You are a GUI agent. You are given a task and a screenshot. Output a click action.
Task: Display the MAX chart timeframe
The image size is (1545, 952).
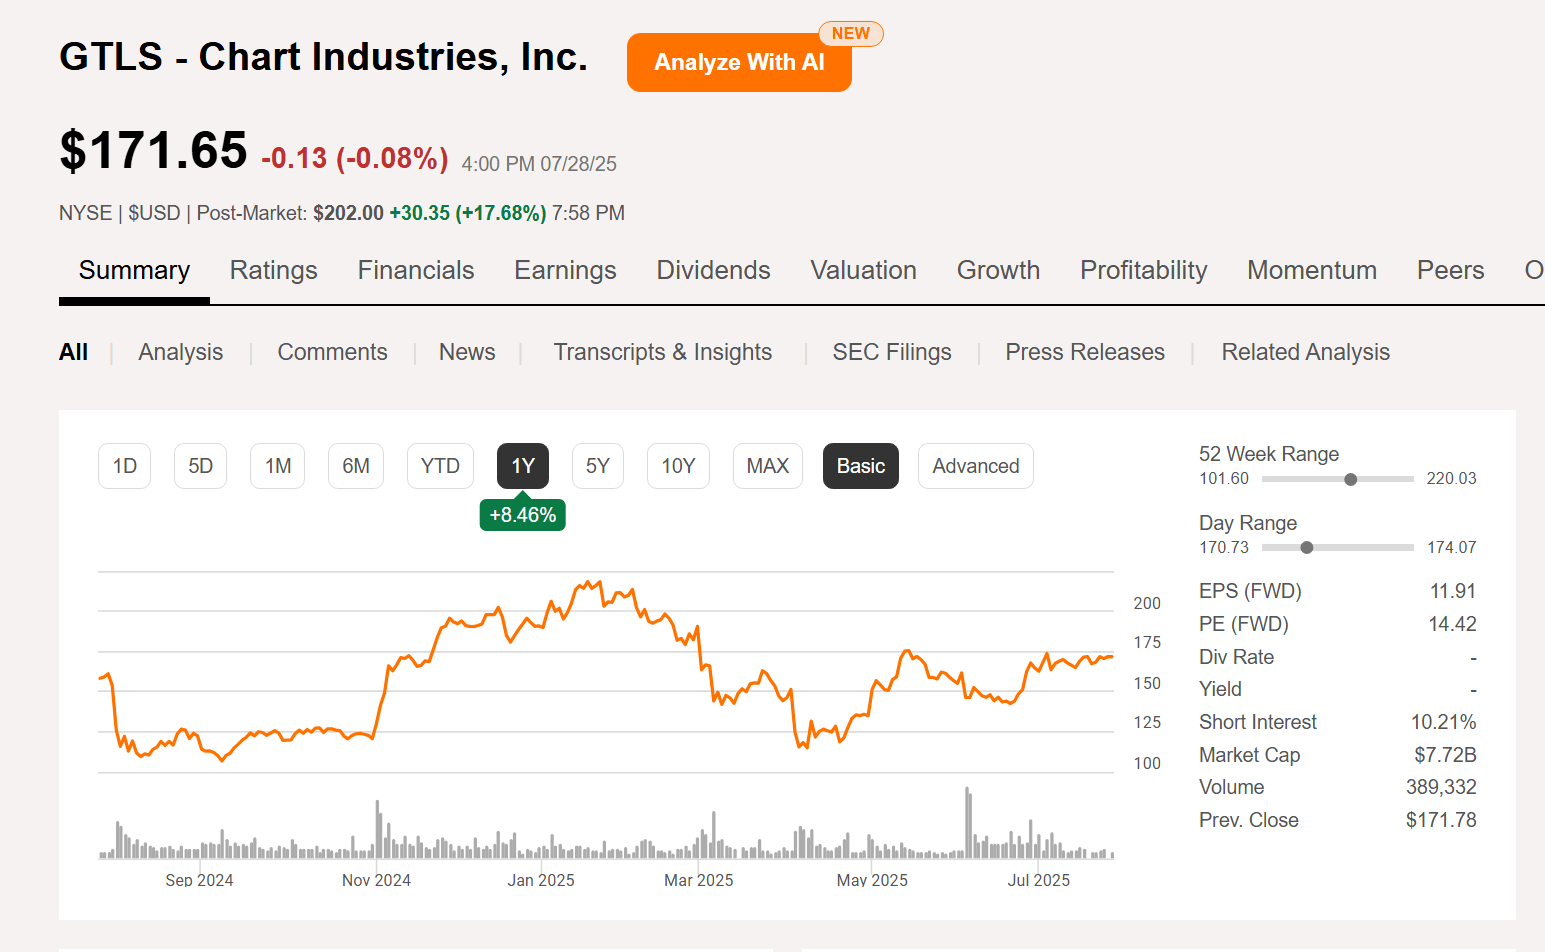click(x=767, y=465)
